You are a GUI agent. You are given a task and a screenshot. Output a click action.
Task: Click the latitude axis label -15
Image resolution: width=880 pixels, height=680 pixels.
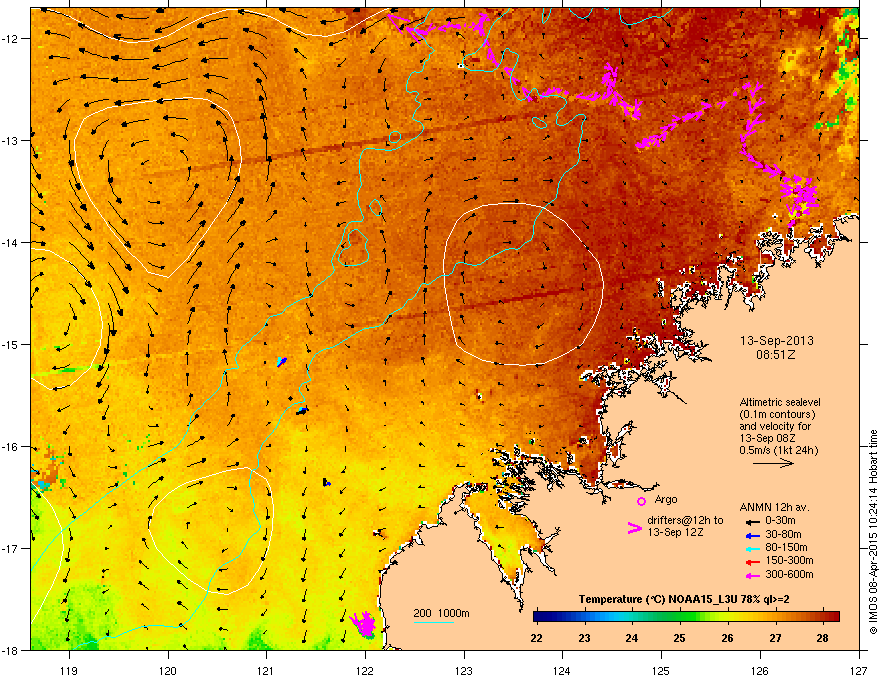pos(12,344)
